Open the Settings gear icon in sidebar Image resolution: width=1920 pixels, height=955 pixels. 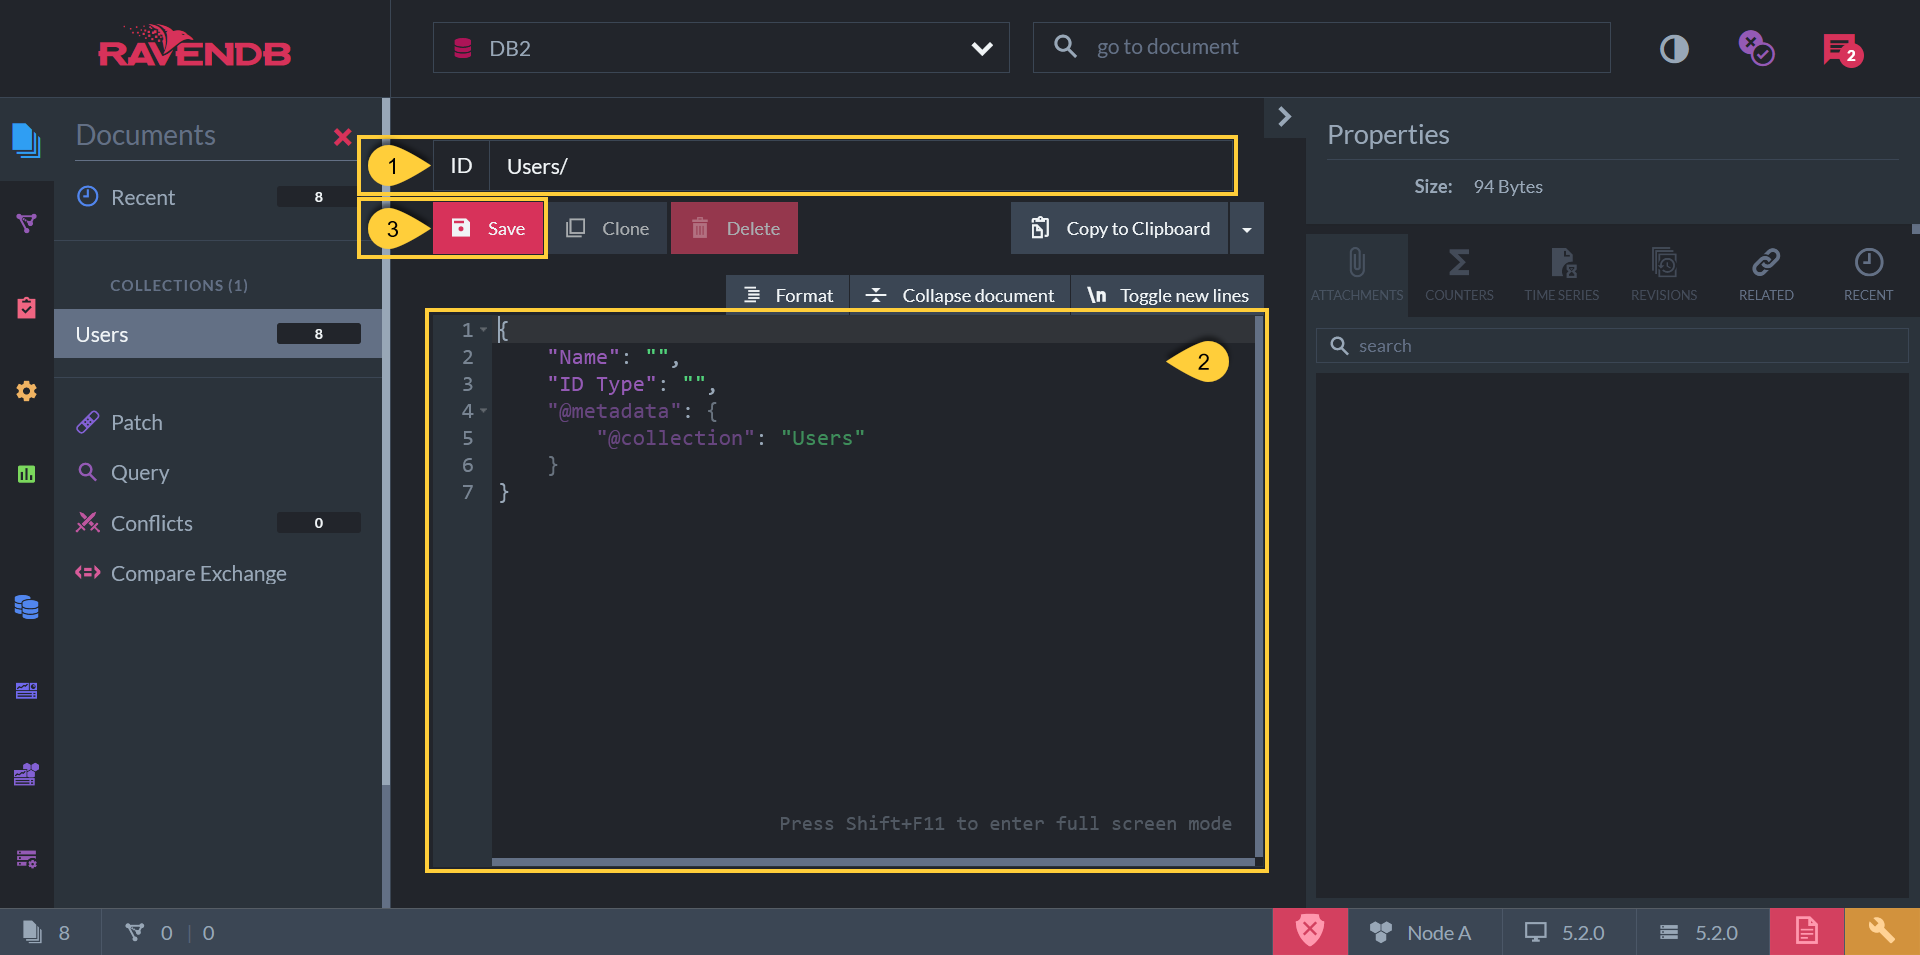(x=26, y=391)
